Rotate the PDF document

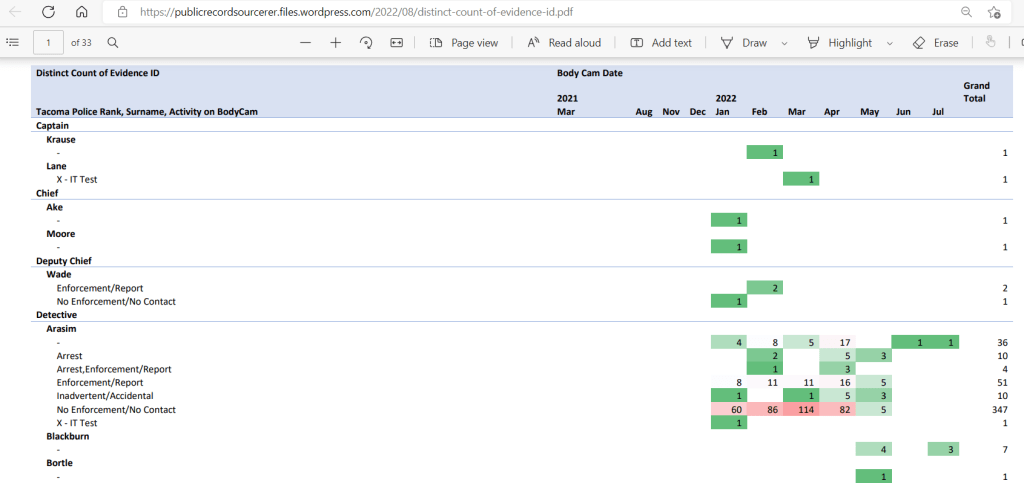[x=366, y=43]
